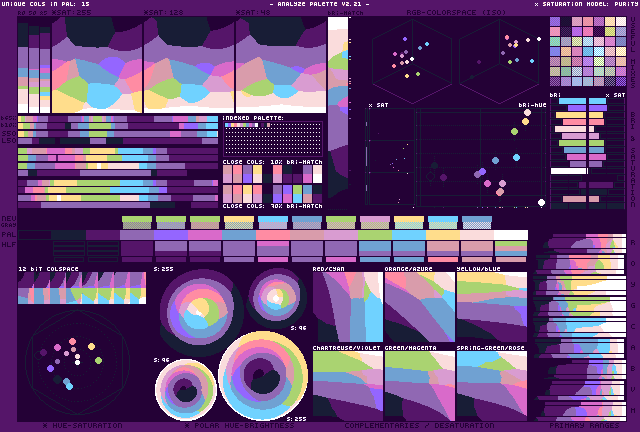Click the 'CLOSE COLS: 70% BRI-MATCH' caption
Image resolution: width=640 pixels, height=432 pixels.
[x=273, y=206]
